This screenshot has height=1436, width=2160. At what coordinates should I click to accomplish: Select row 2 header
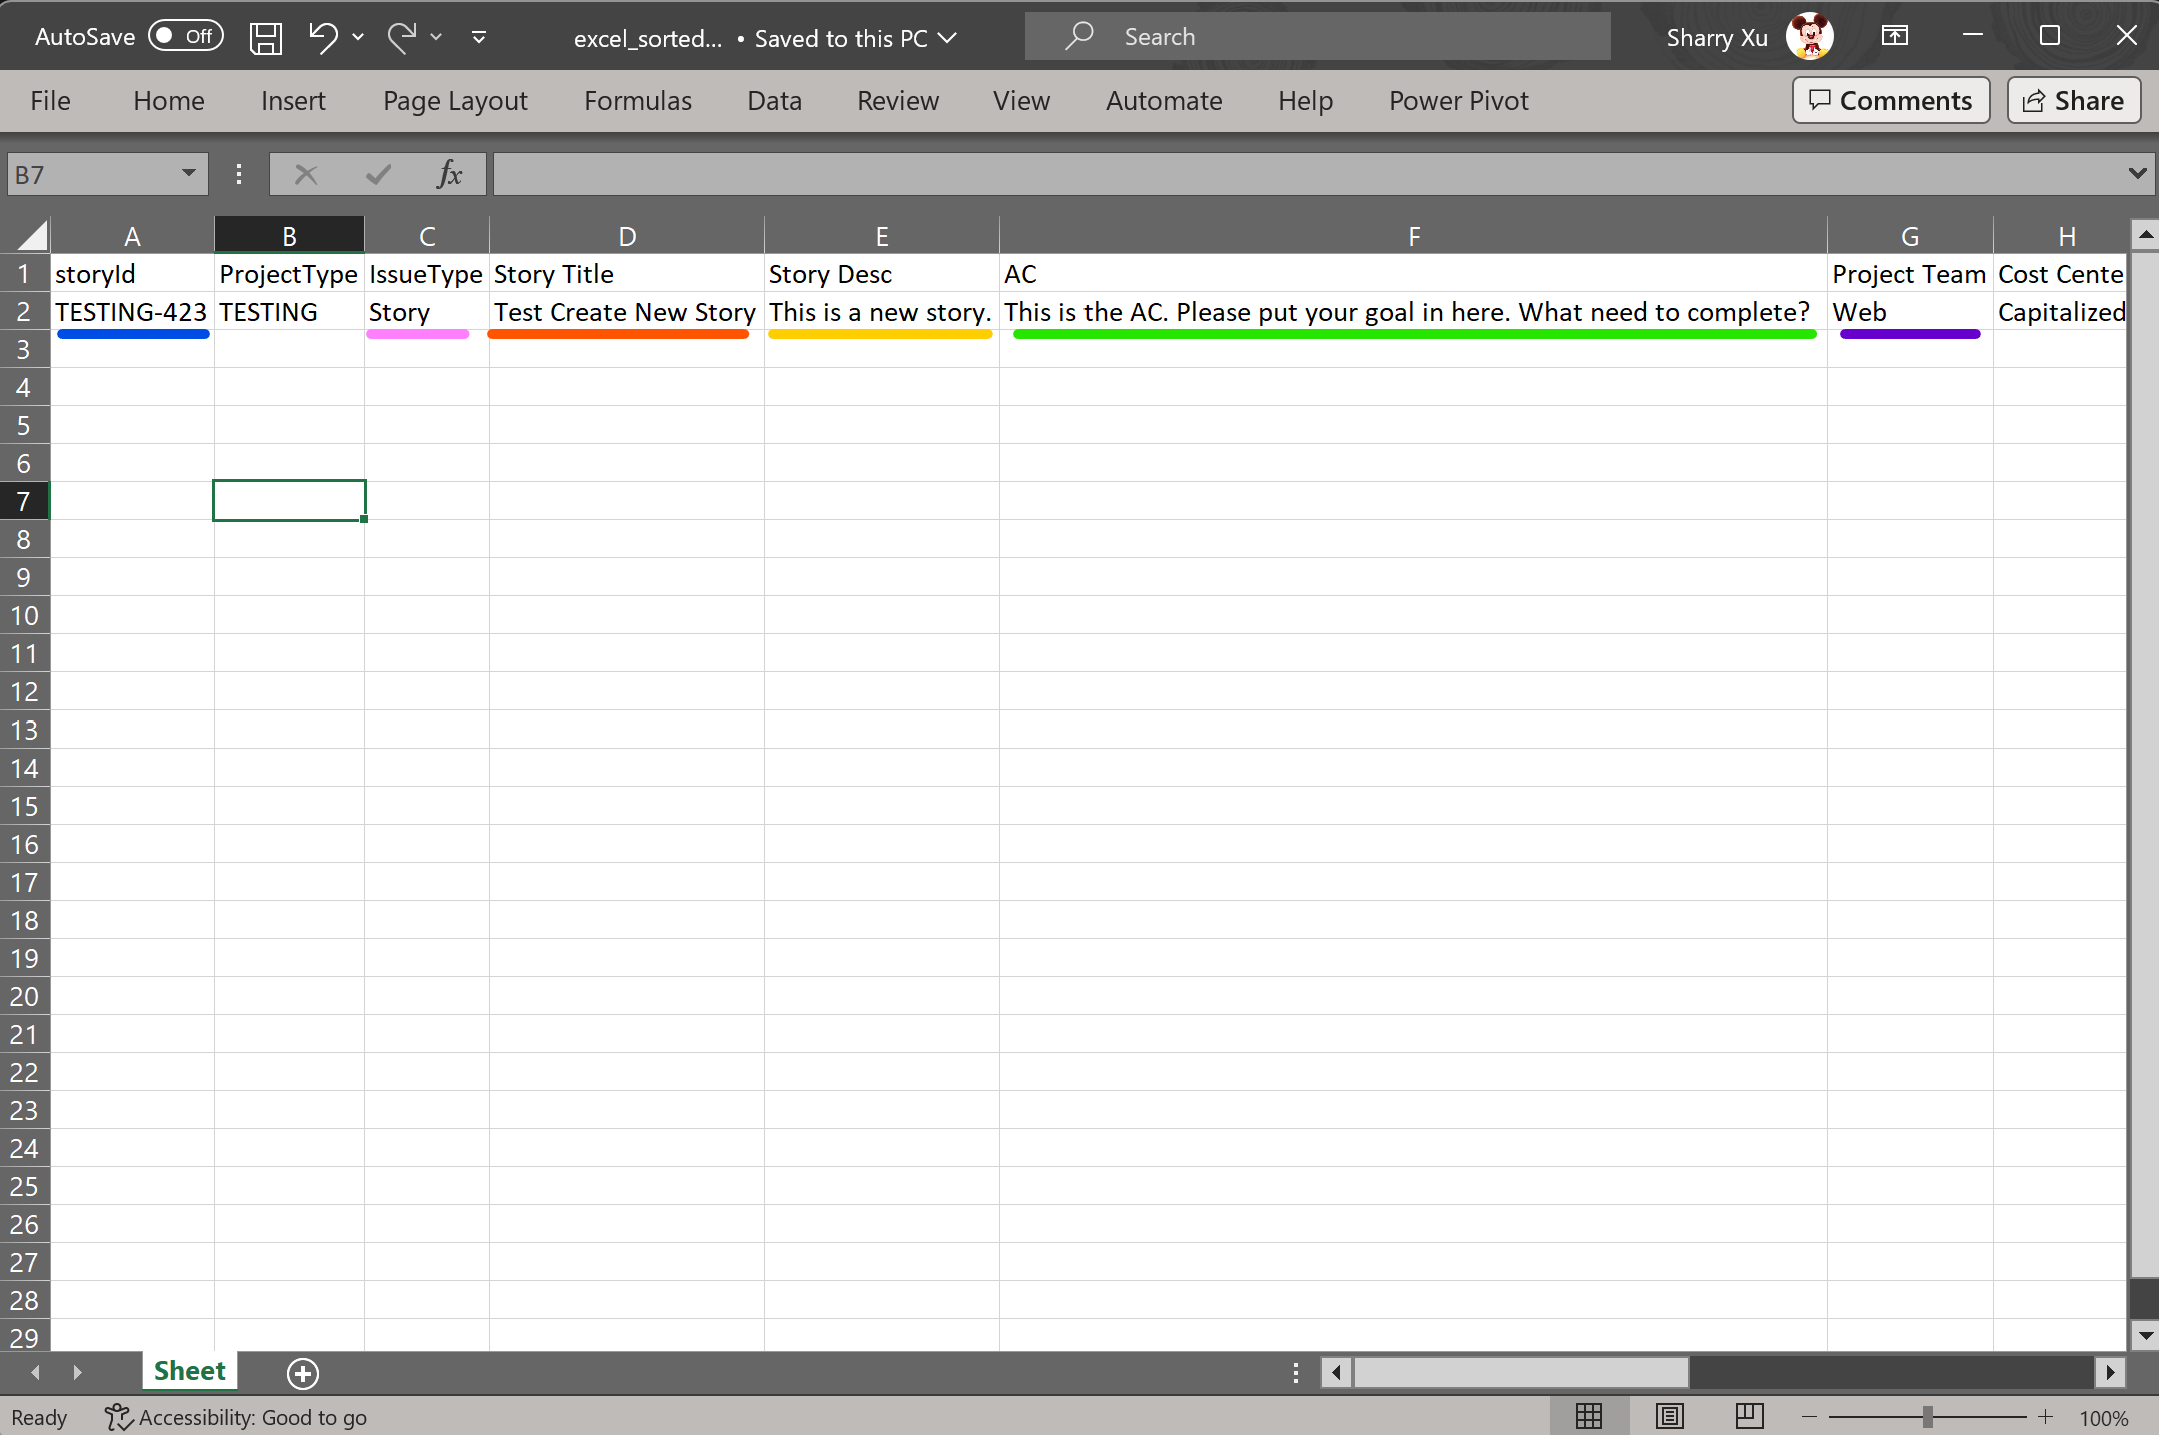(24, 312)
